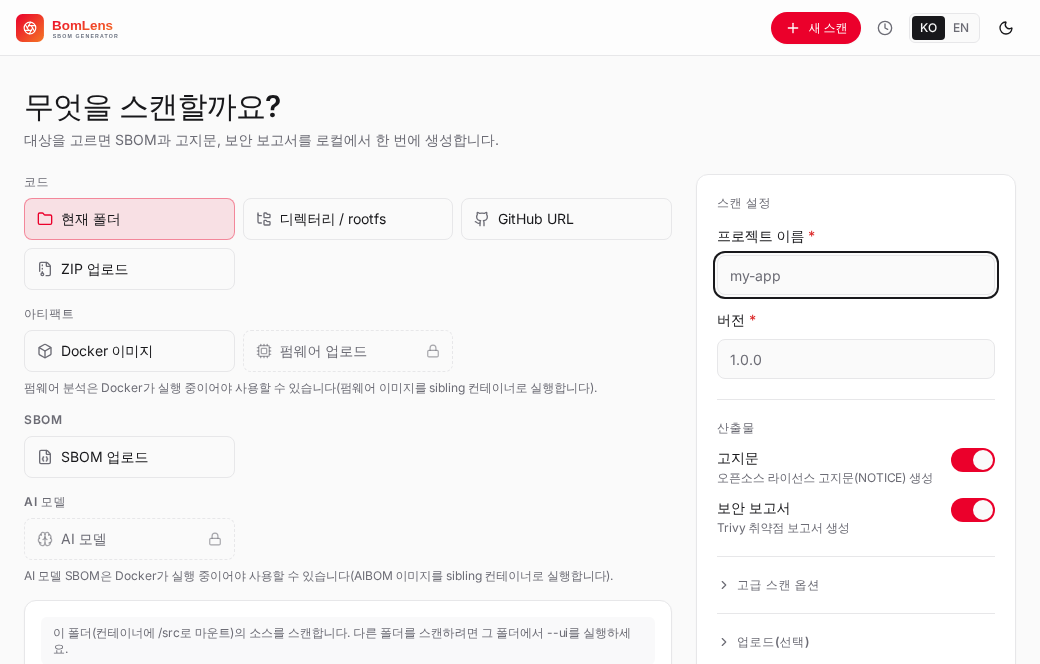1040x664 pixels.
Task: Click the brain icon in AI 모델
Action: coord(45,539)
